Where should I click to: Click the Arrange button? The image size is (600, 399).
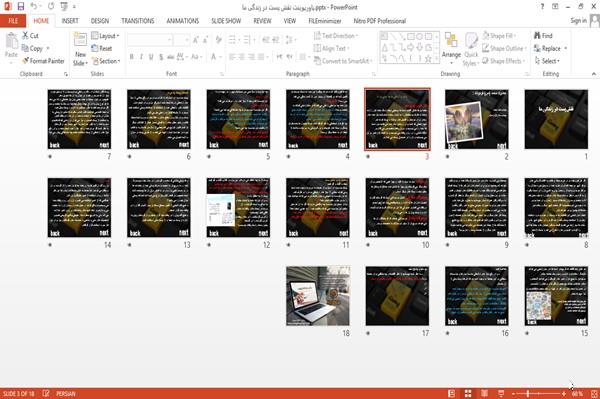pos(451,48)
